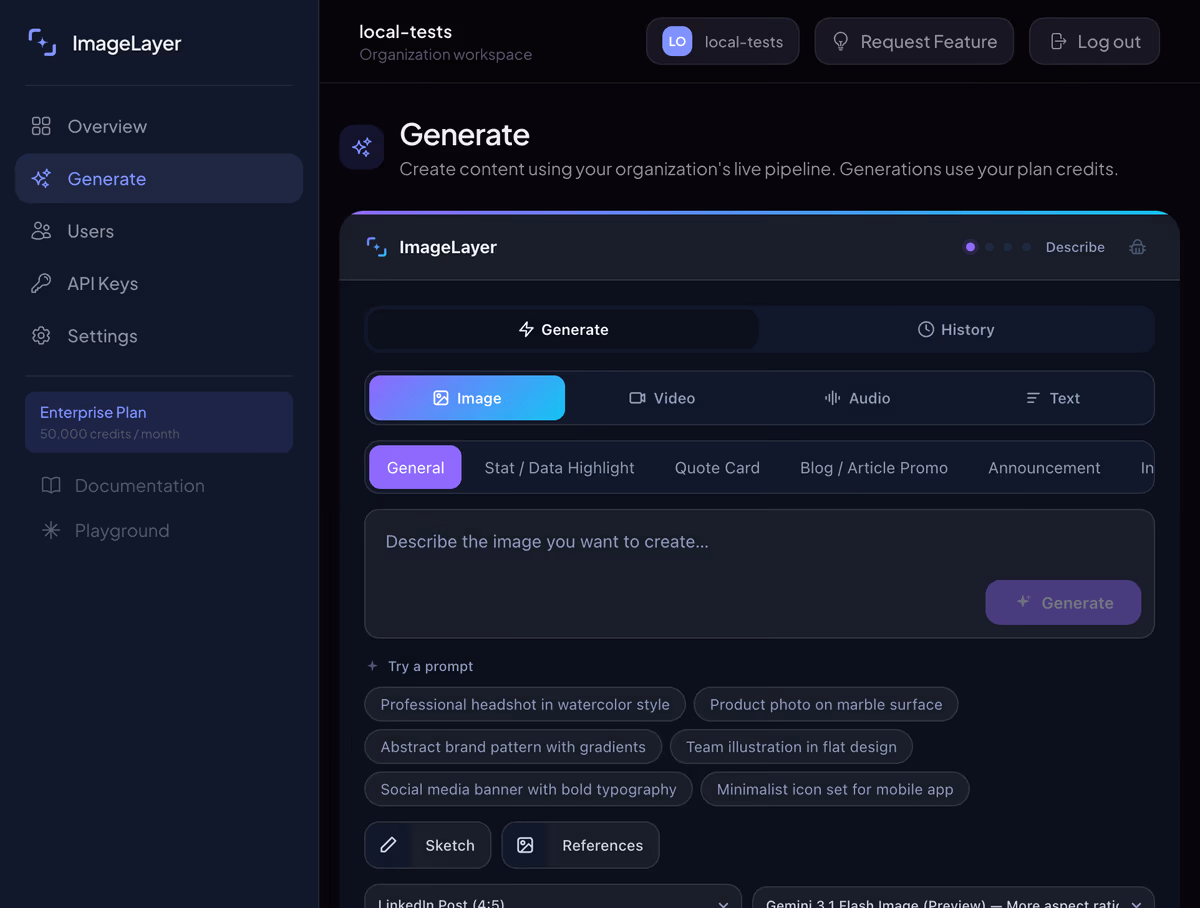Image resolution: width=1200 pixels, height=908 pixels.
Task: Click the sparkle icon beside Generate heading
Action: pyautogui.click(x=362, y=147)
